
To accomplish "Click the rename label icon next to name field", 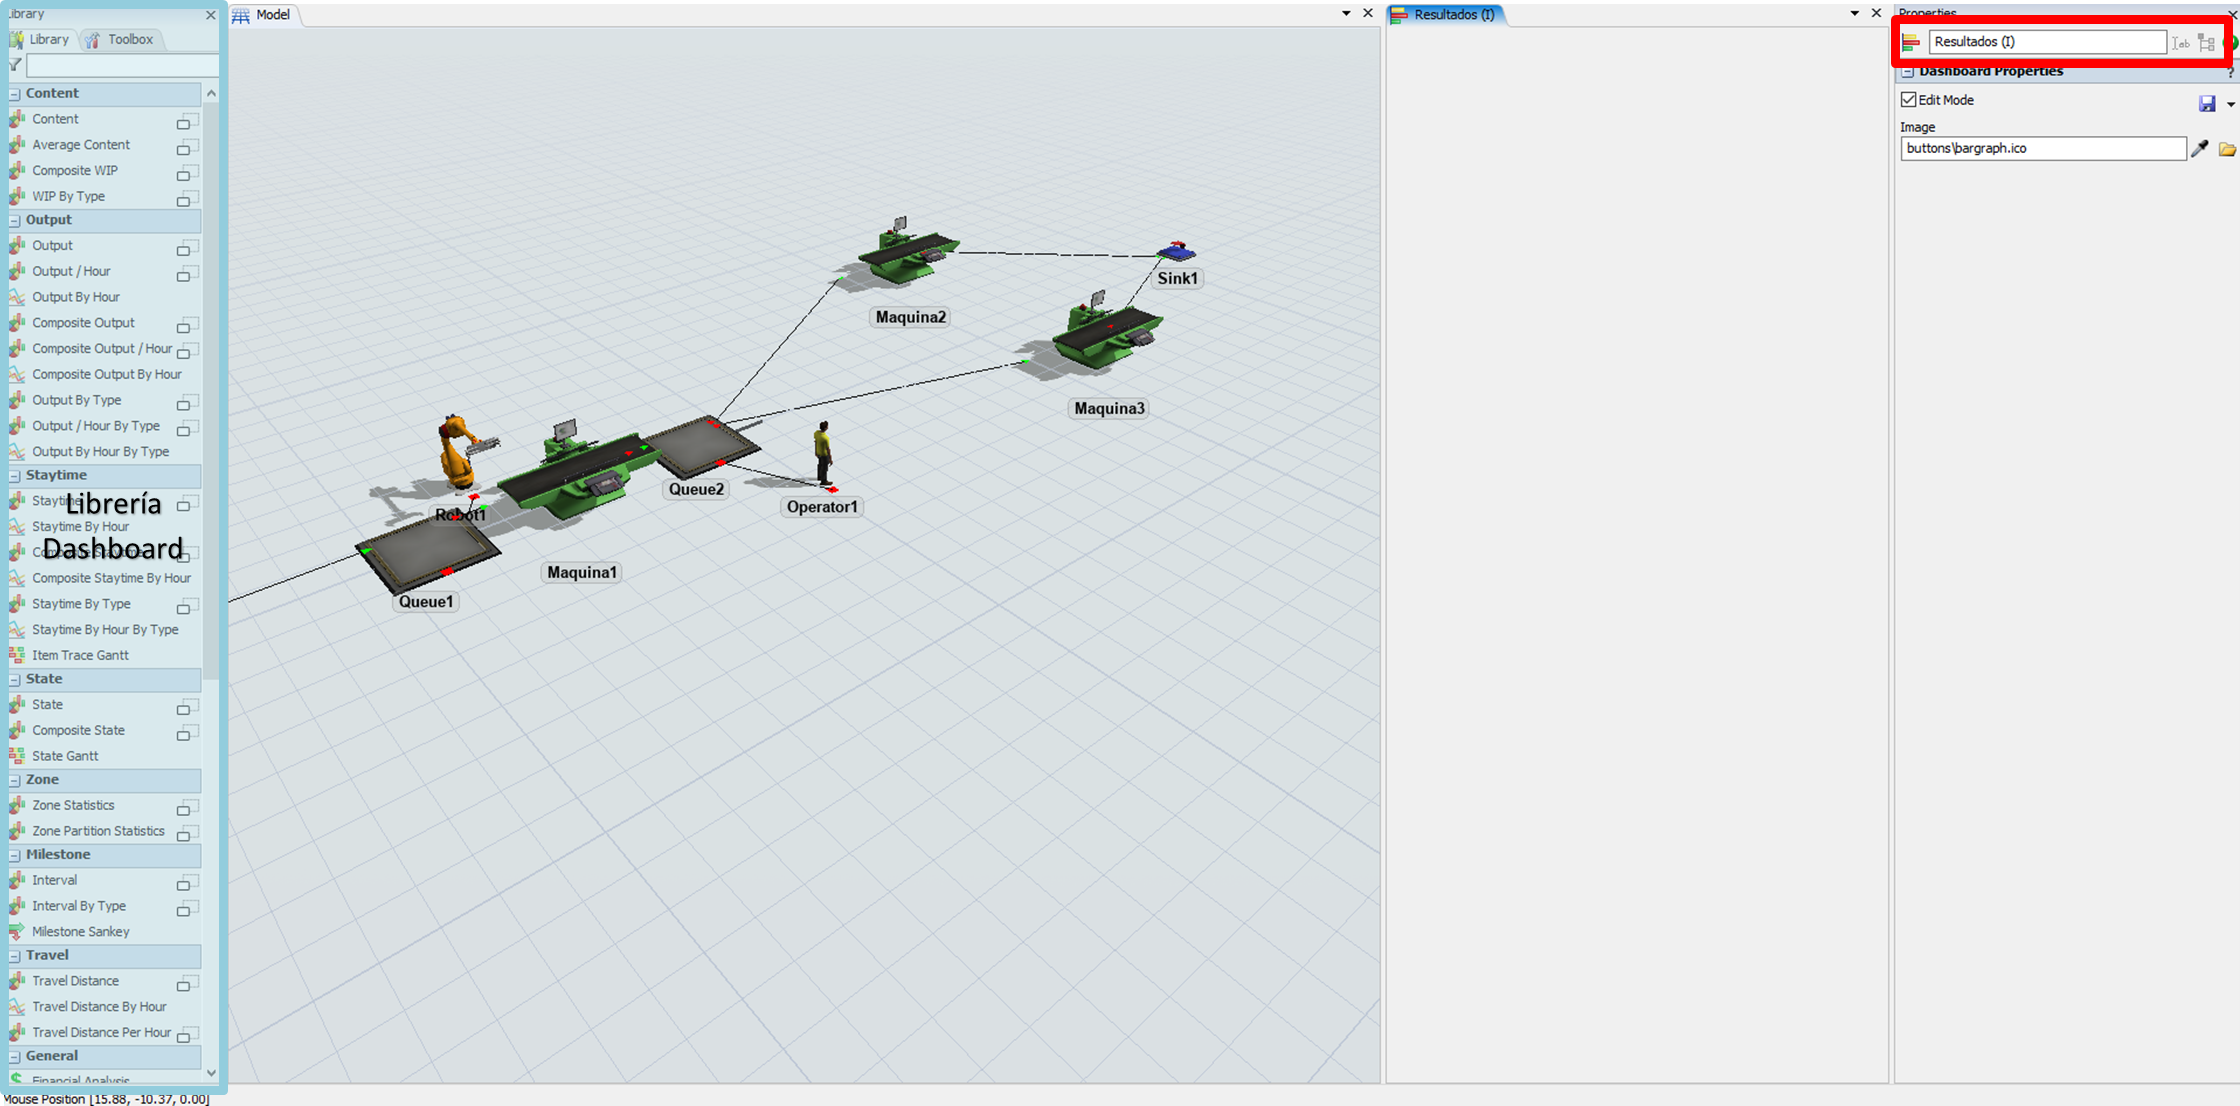I will tap(2181, 42).
